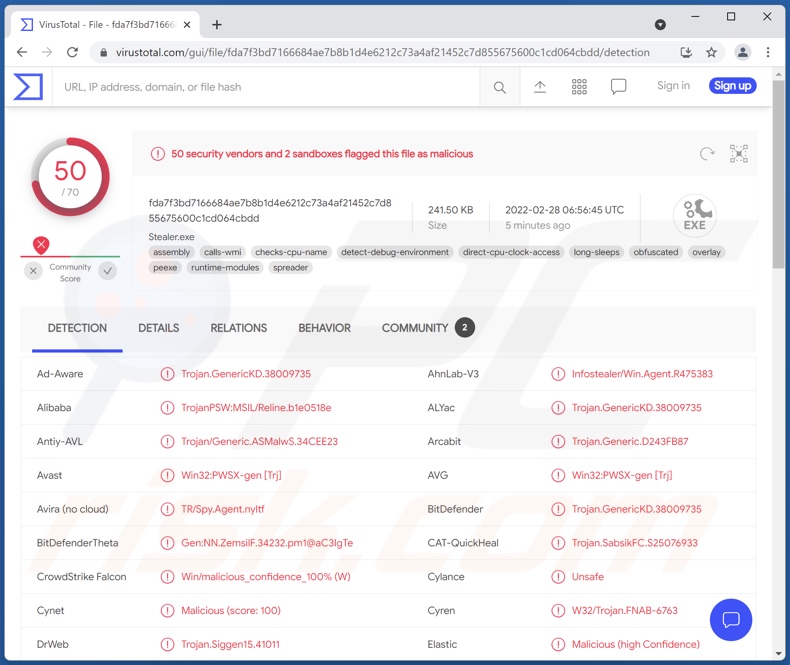Screen dimensions: 790x665
Task: Click the tab search dropdown circle
Action: point(660,25)
